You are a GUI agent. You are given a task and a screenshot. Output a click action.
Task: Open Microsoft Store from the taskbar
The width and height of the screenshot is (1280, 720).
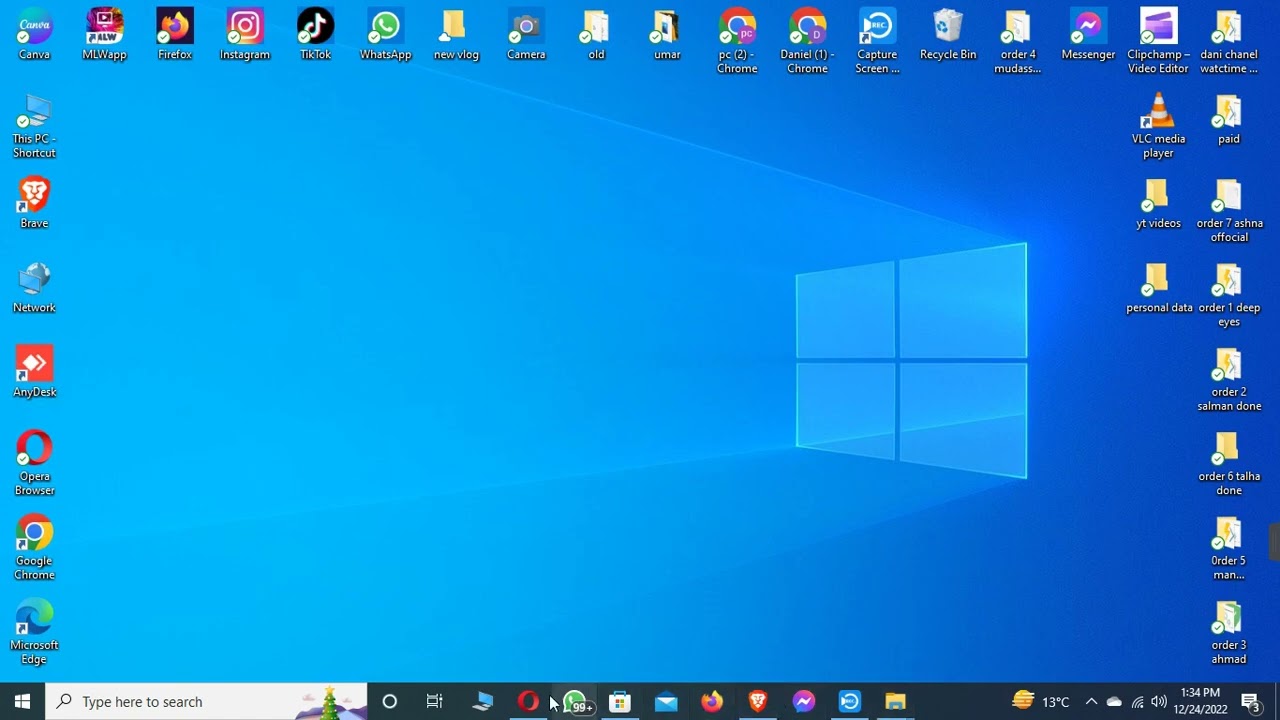pos(620,702)
